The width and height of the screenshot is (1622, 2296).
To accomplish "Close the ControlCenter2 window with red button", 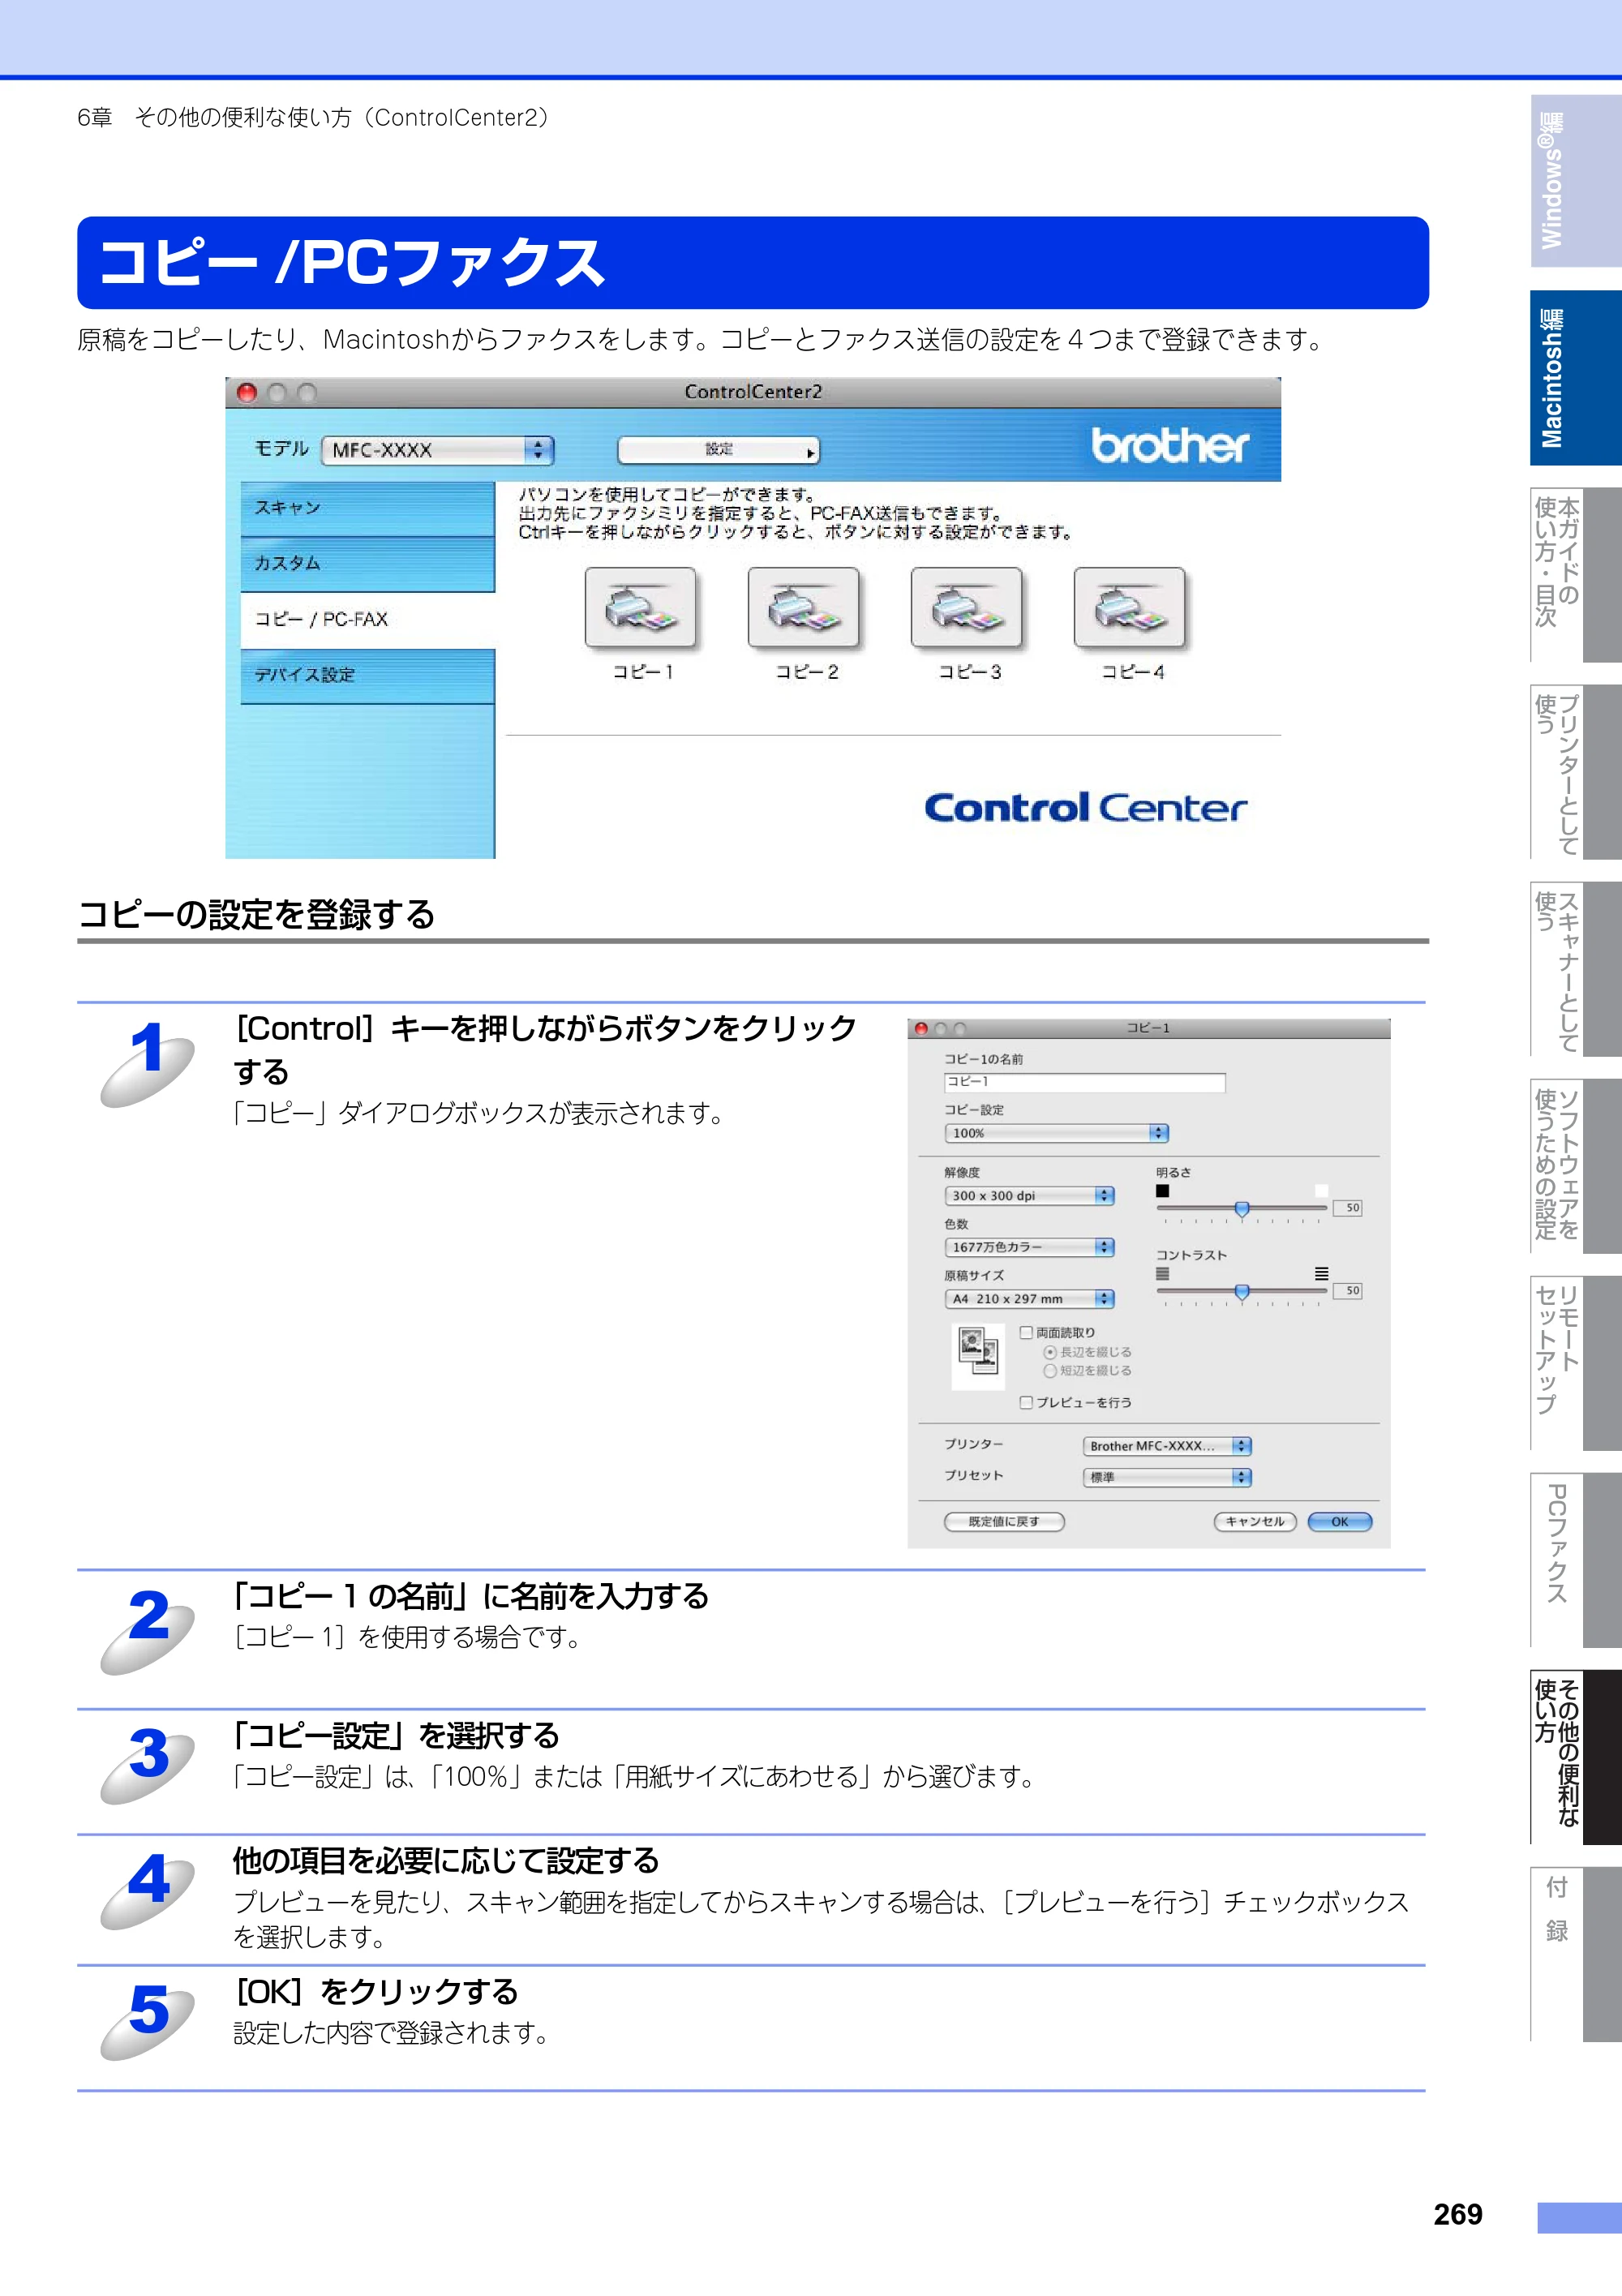I will 247,393.
